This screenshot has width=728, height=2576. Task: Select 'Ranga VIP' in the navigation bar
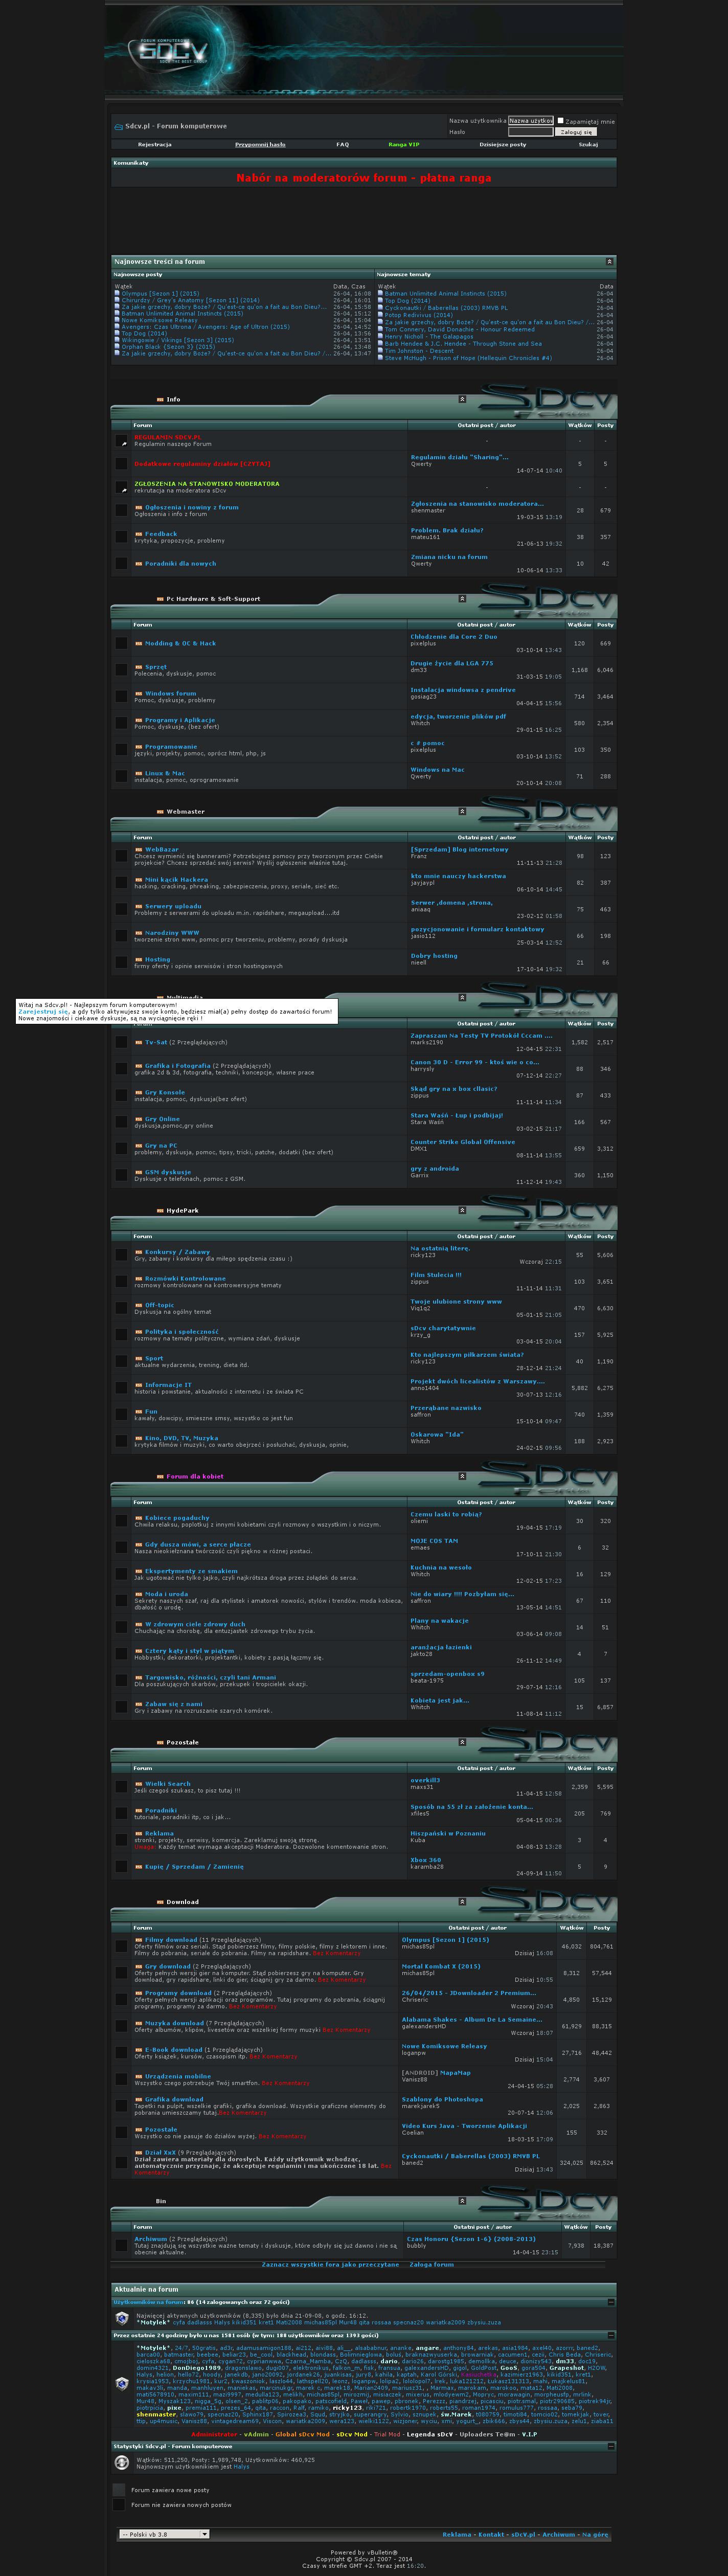pos(404,144)
